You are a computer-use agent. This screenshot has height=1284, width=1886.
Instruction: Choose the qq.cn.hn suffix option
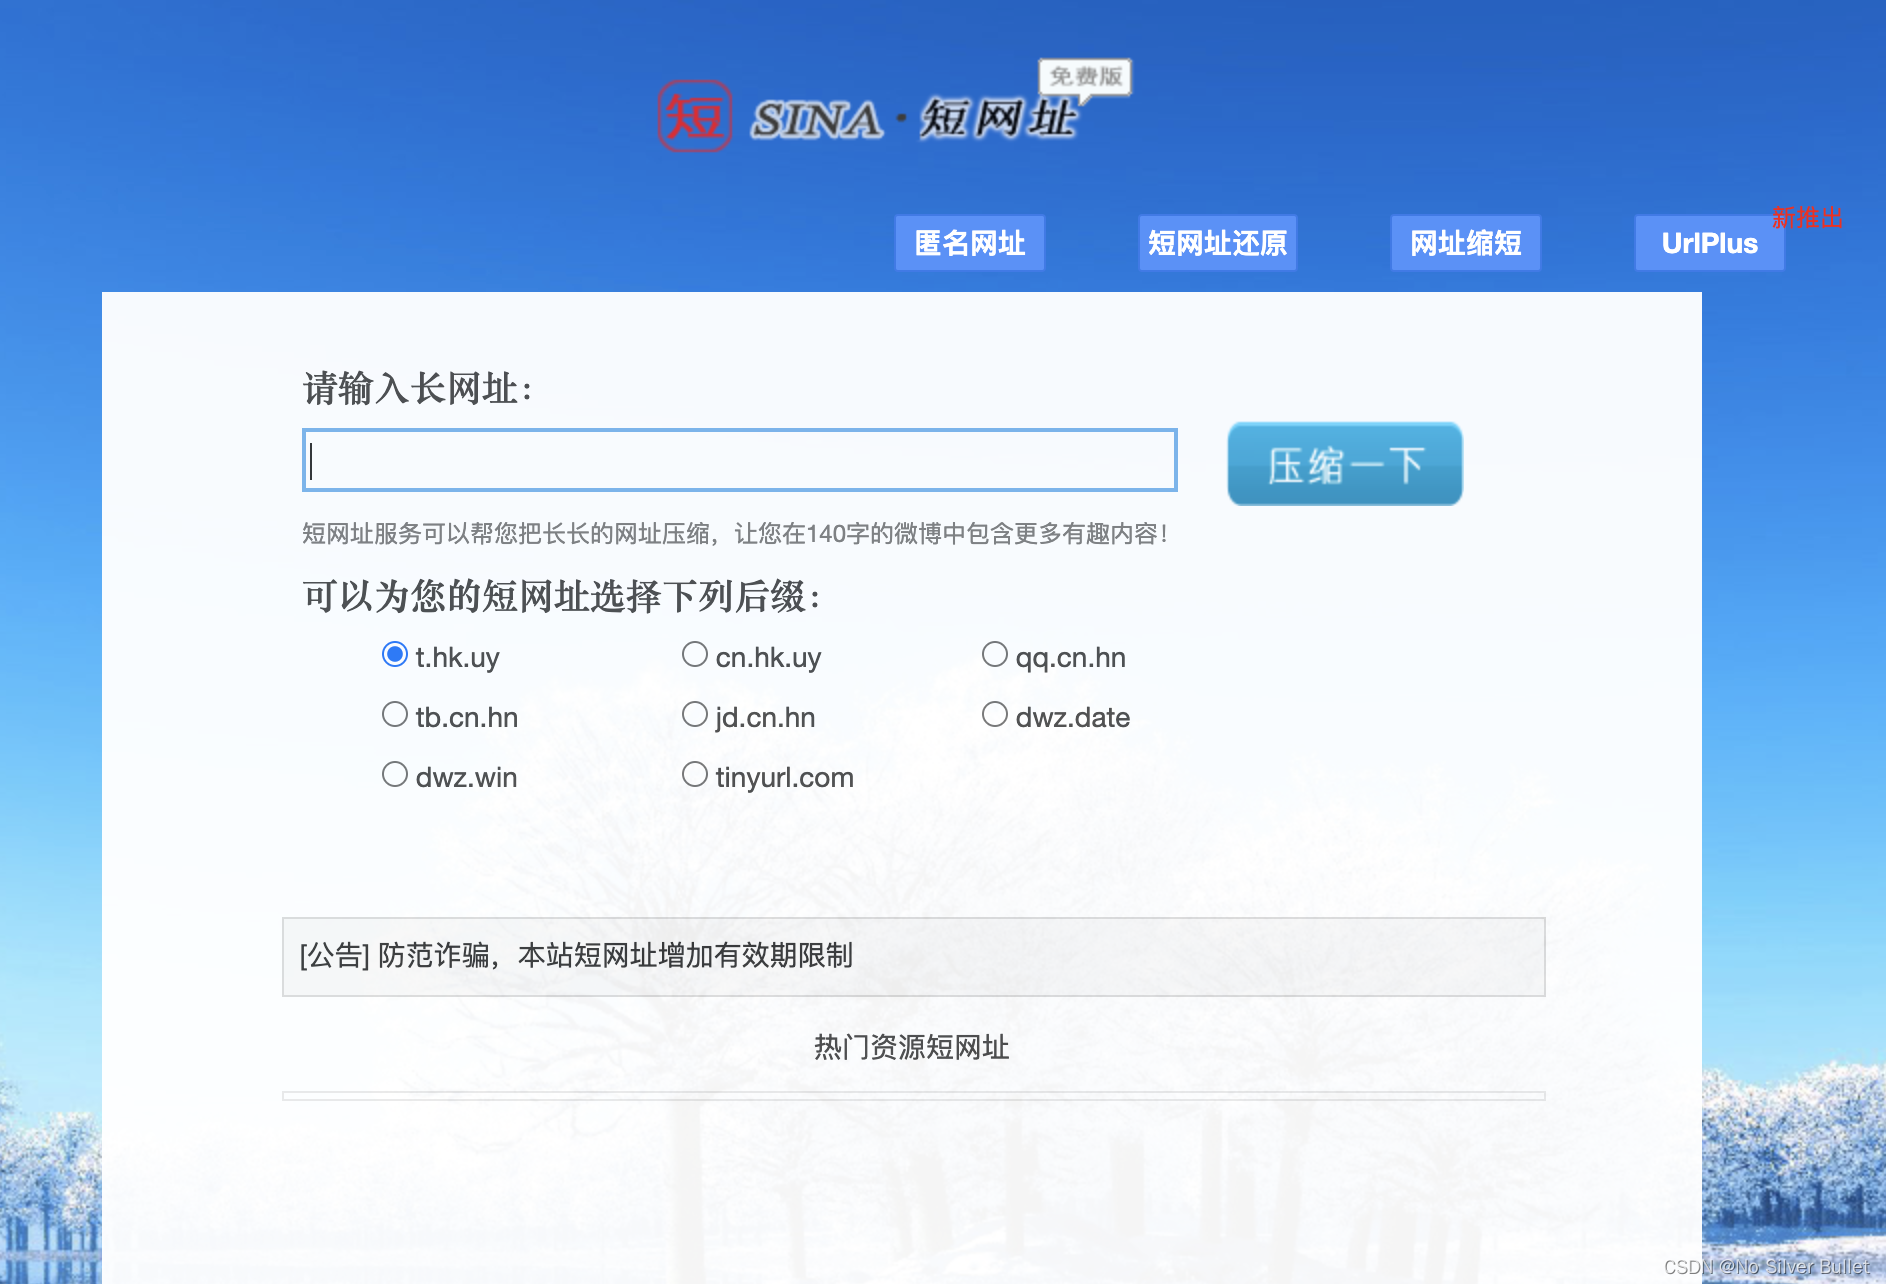(x=995, y=655)
